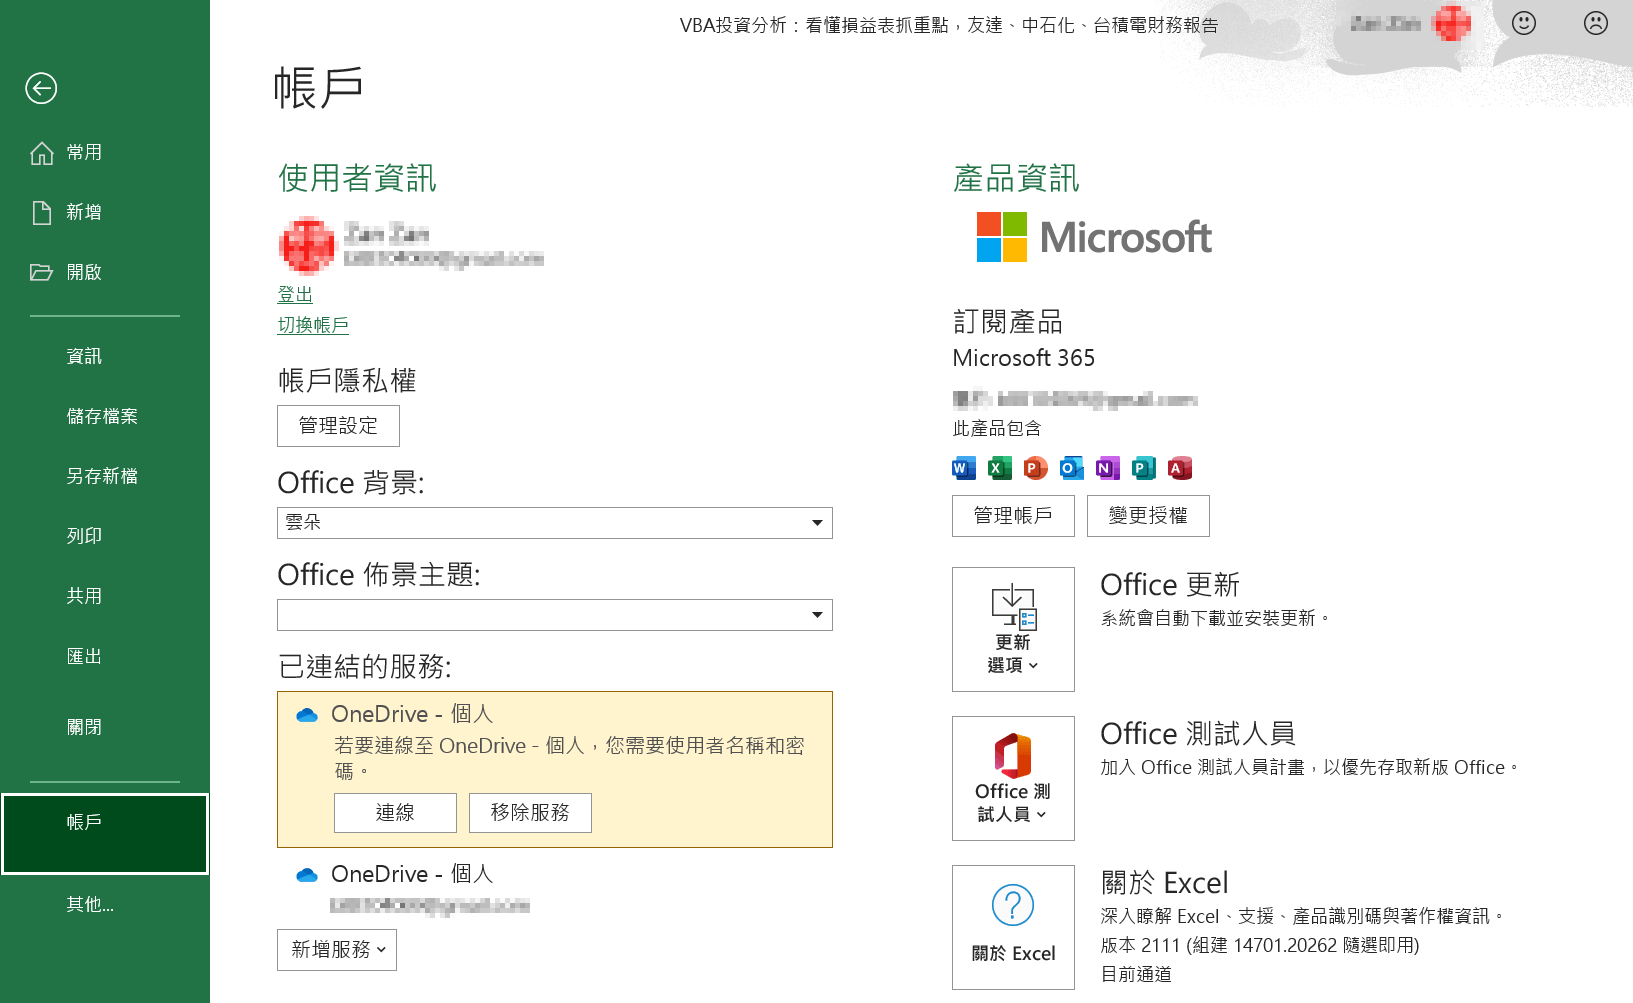Click the second OneDrive - 個人 cloud icon
This screenshot has height=1003, width=1633.
pos(307,875)
